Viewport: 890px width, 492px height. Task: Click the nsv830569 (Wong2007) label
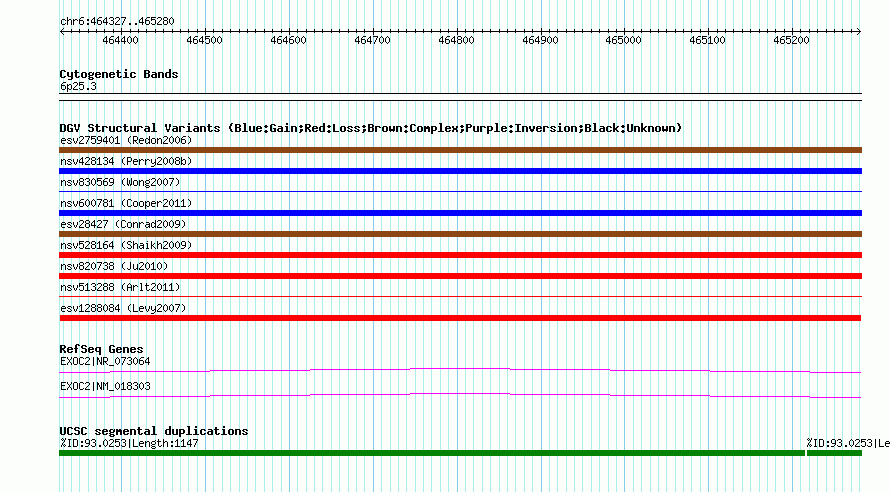[120, 182]
